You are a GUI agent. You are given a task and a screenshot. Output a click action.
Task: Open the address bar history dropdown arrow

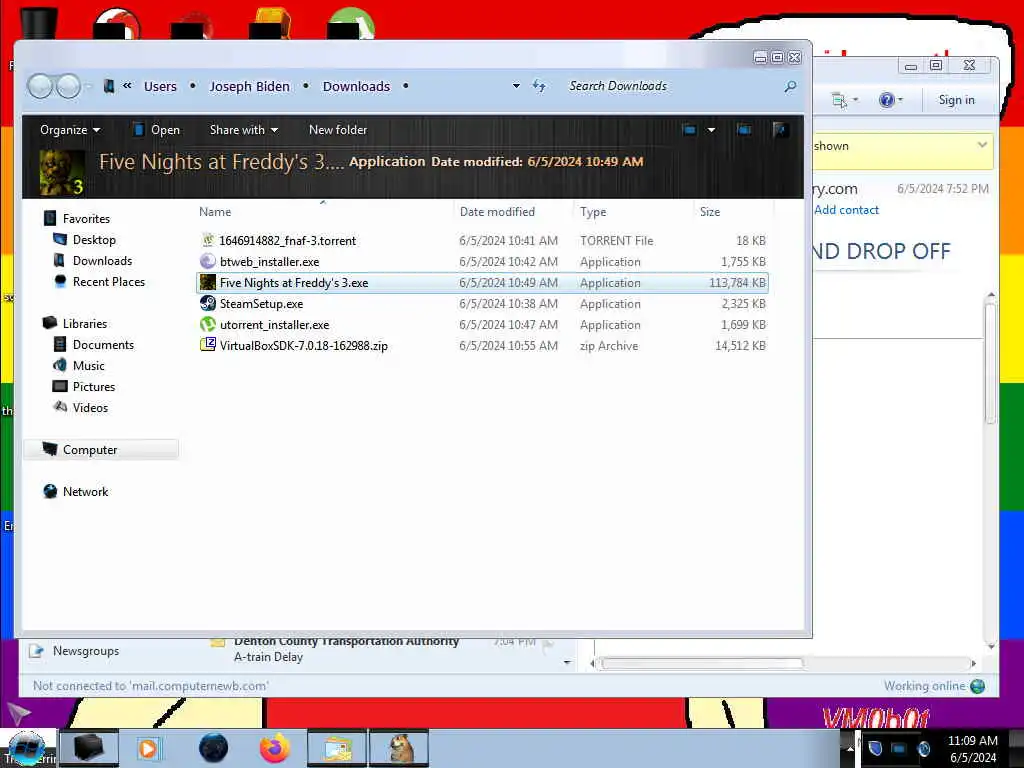516,86
